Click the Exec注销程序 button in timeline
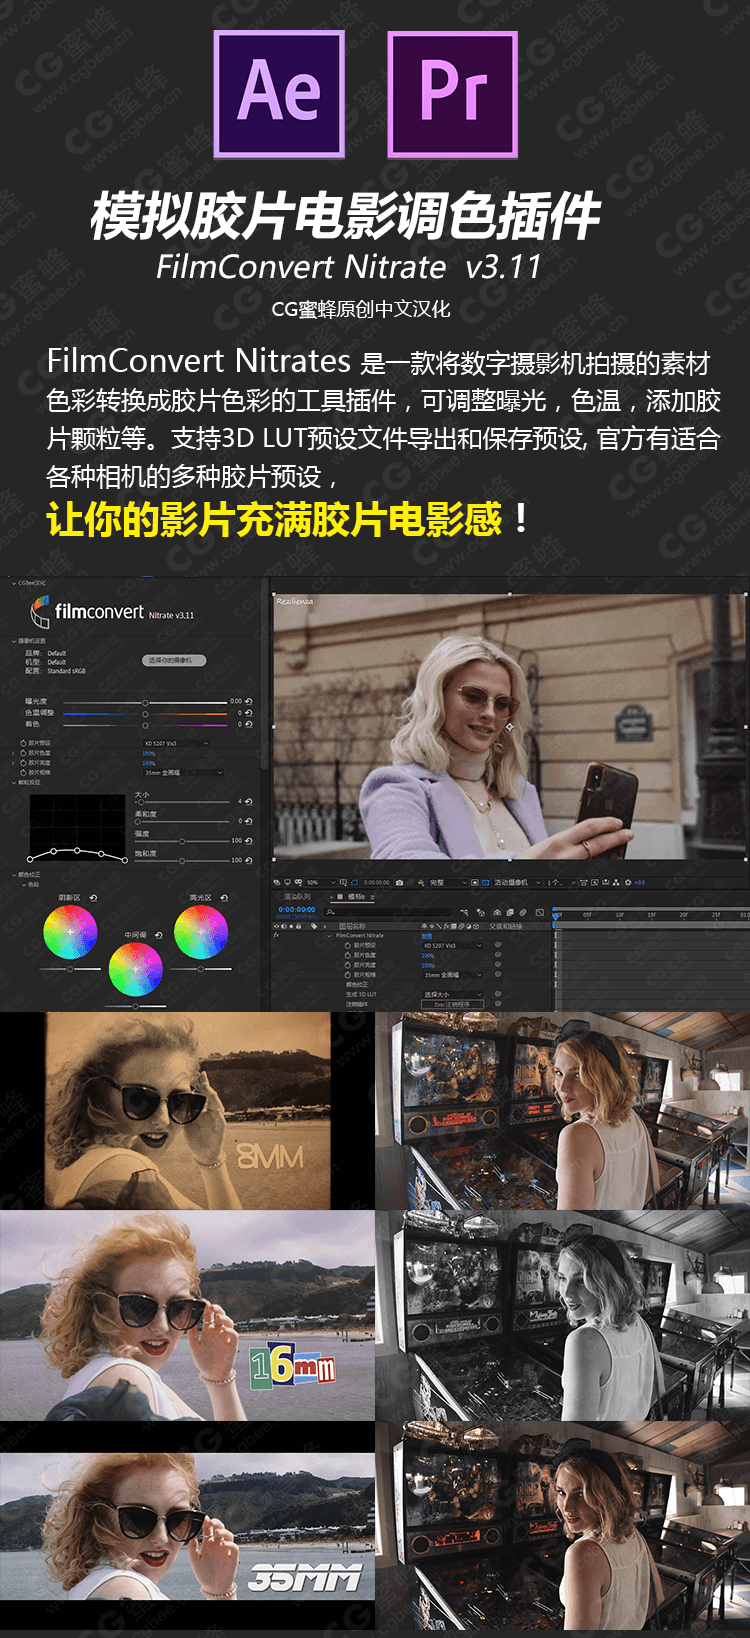This screenshot has width=750, height=1638. click(x=453, y=1004)
